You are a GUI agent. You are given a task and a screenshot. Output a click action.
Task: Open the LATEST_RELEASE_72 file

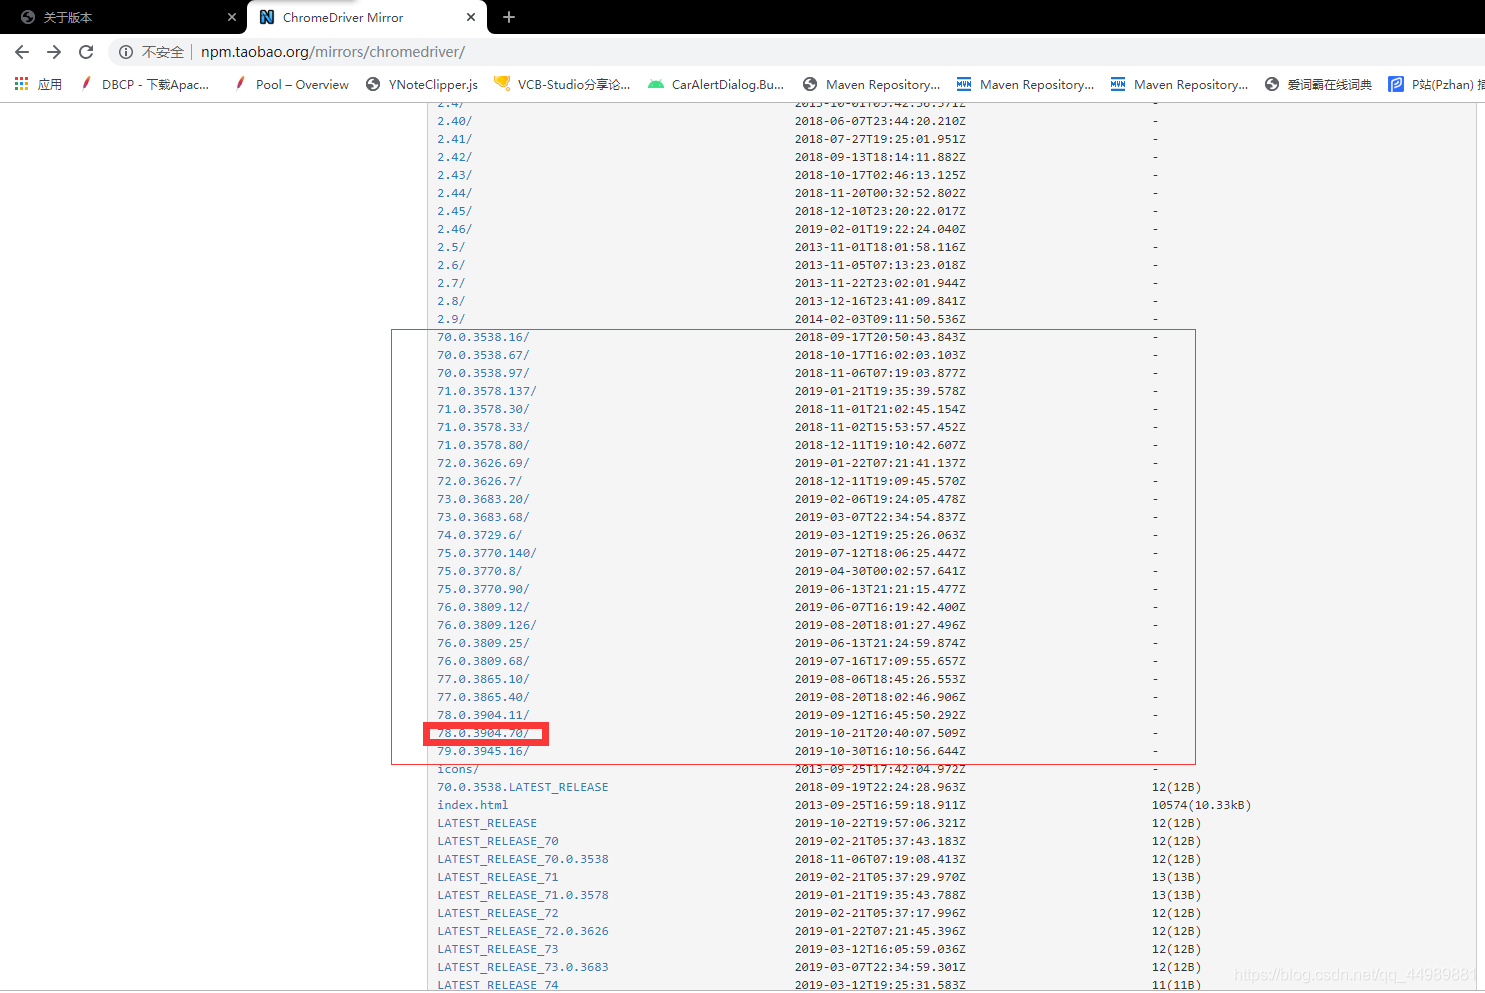coord(498,913)
